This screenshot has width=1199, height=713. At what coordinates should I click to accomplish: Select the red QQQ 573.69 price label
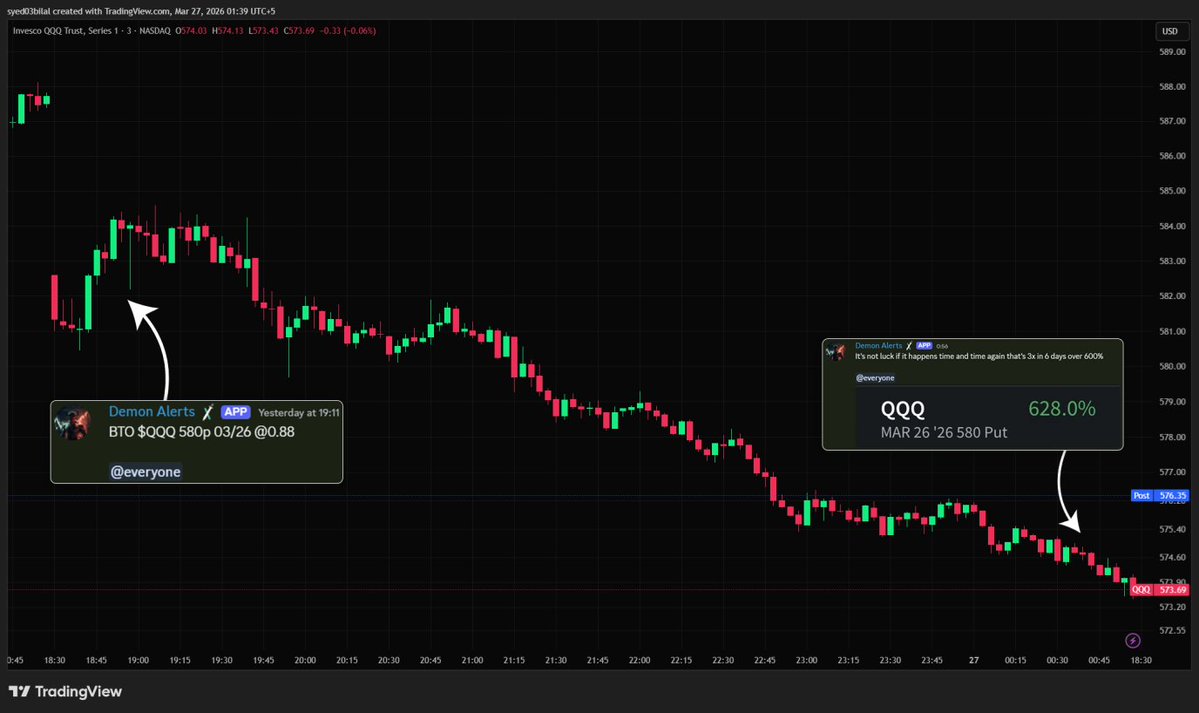(x=1159, y=590)
